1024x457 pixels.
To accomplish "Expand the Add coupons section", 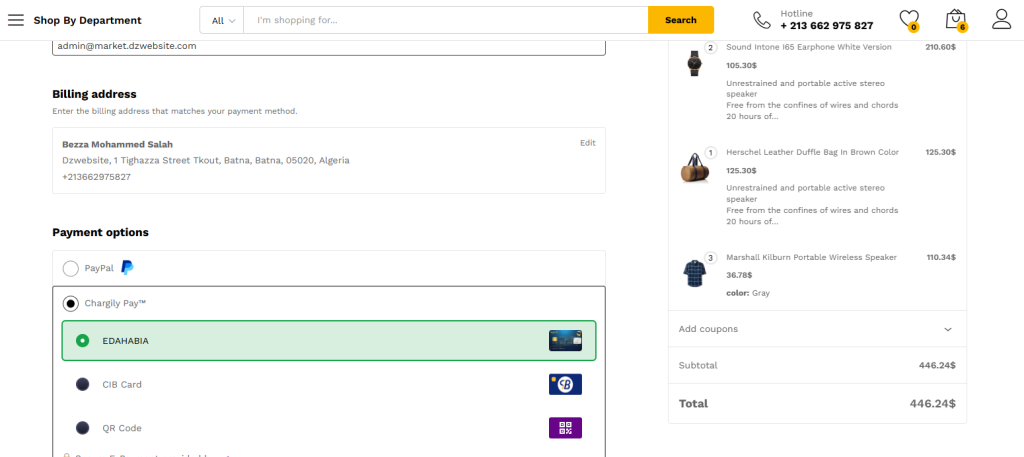I will 817,329.
